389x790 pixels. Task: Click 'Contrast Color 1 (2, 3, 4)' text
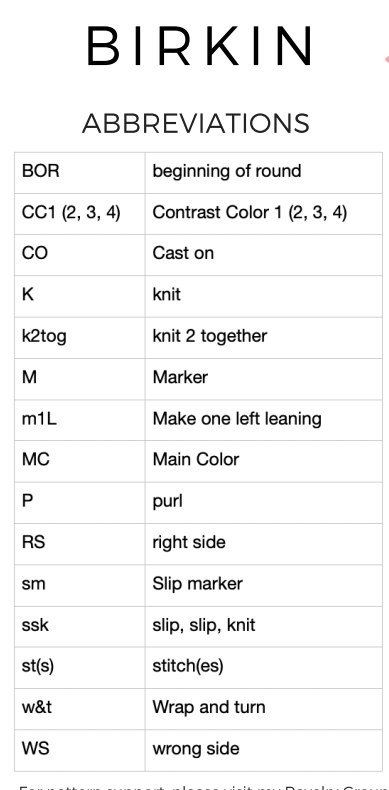(250, 213)
